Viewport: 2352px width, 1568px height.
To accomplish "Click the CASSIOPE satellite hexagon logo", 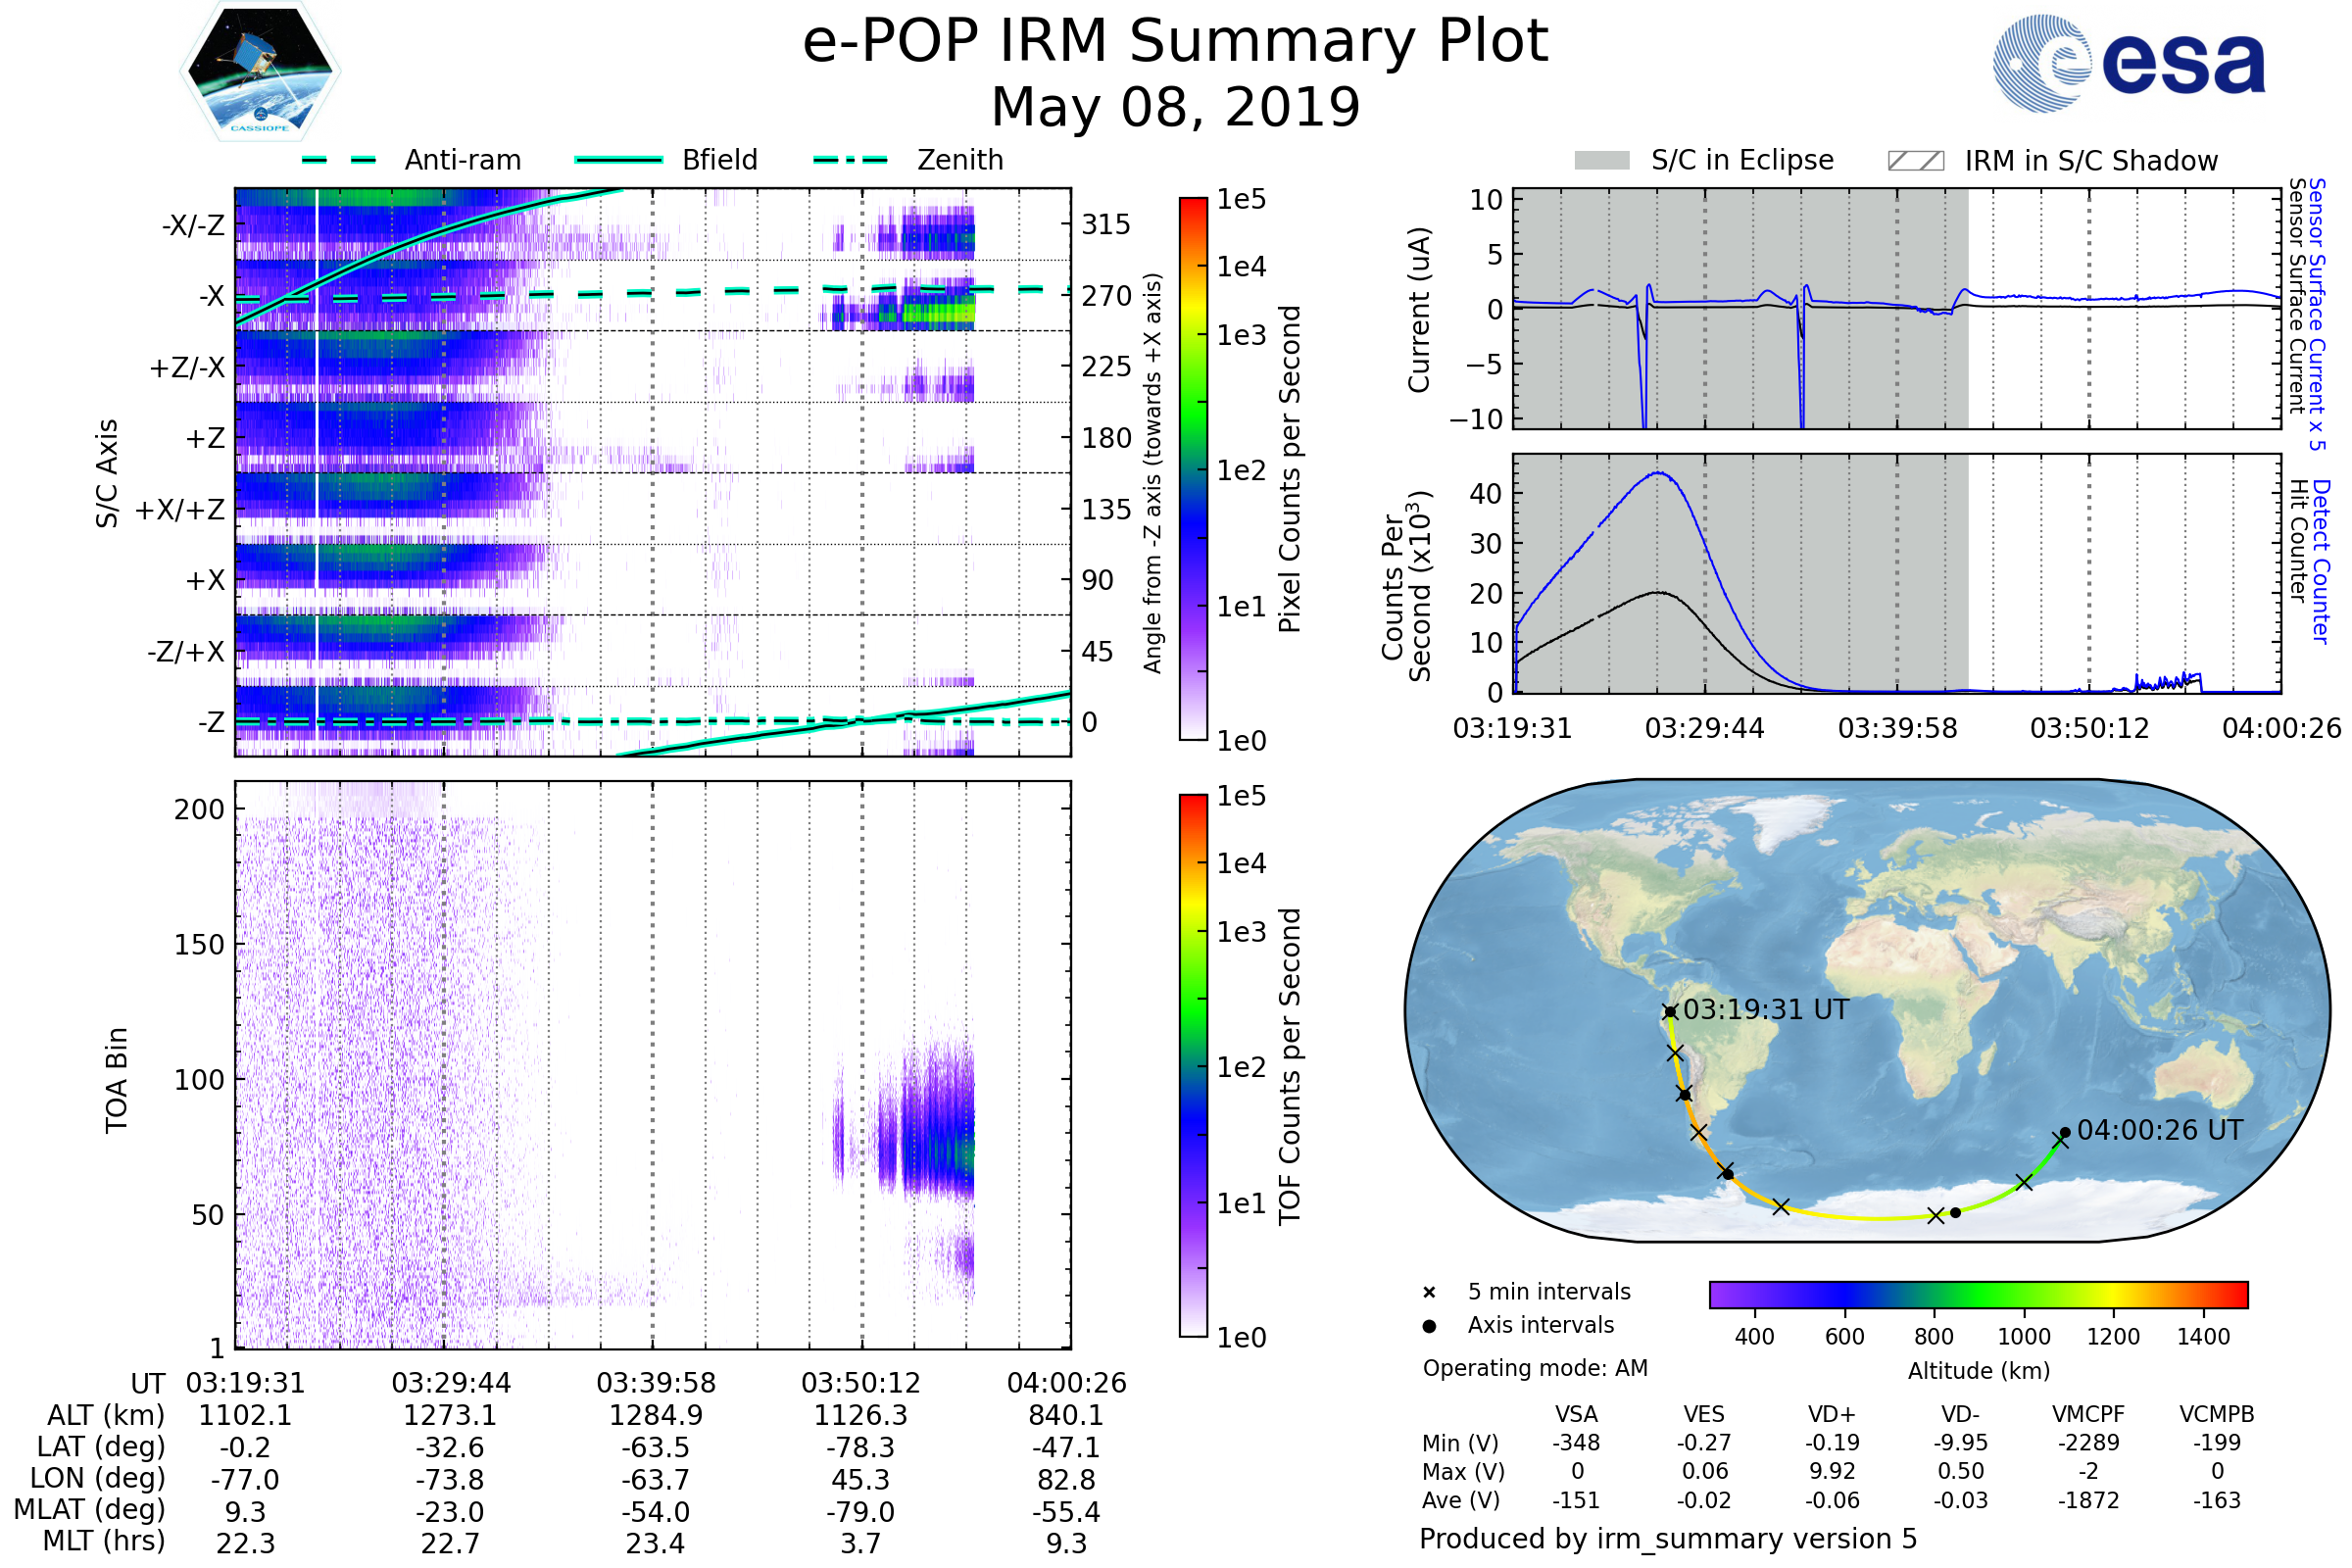I will point(260,72).
